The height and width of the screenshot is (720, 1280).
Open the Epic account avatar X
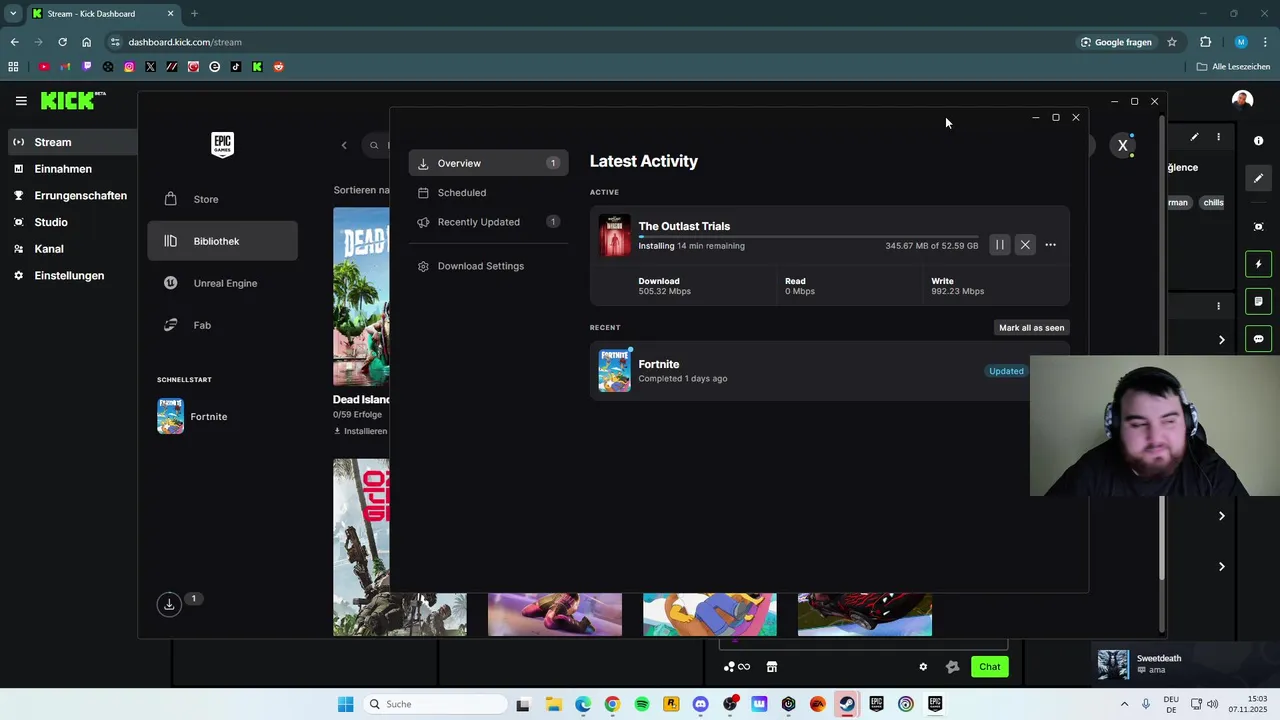pyautogui.click(x=1123, y=145)
